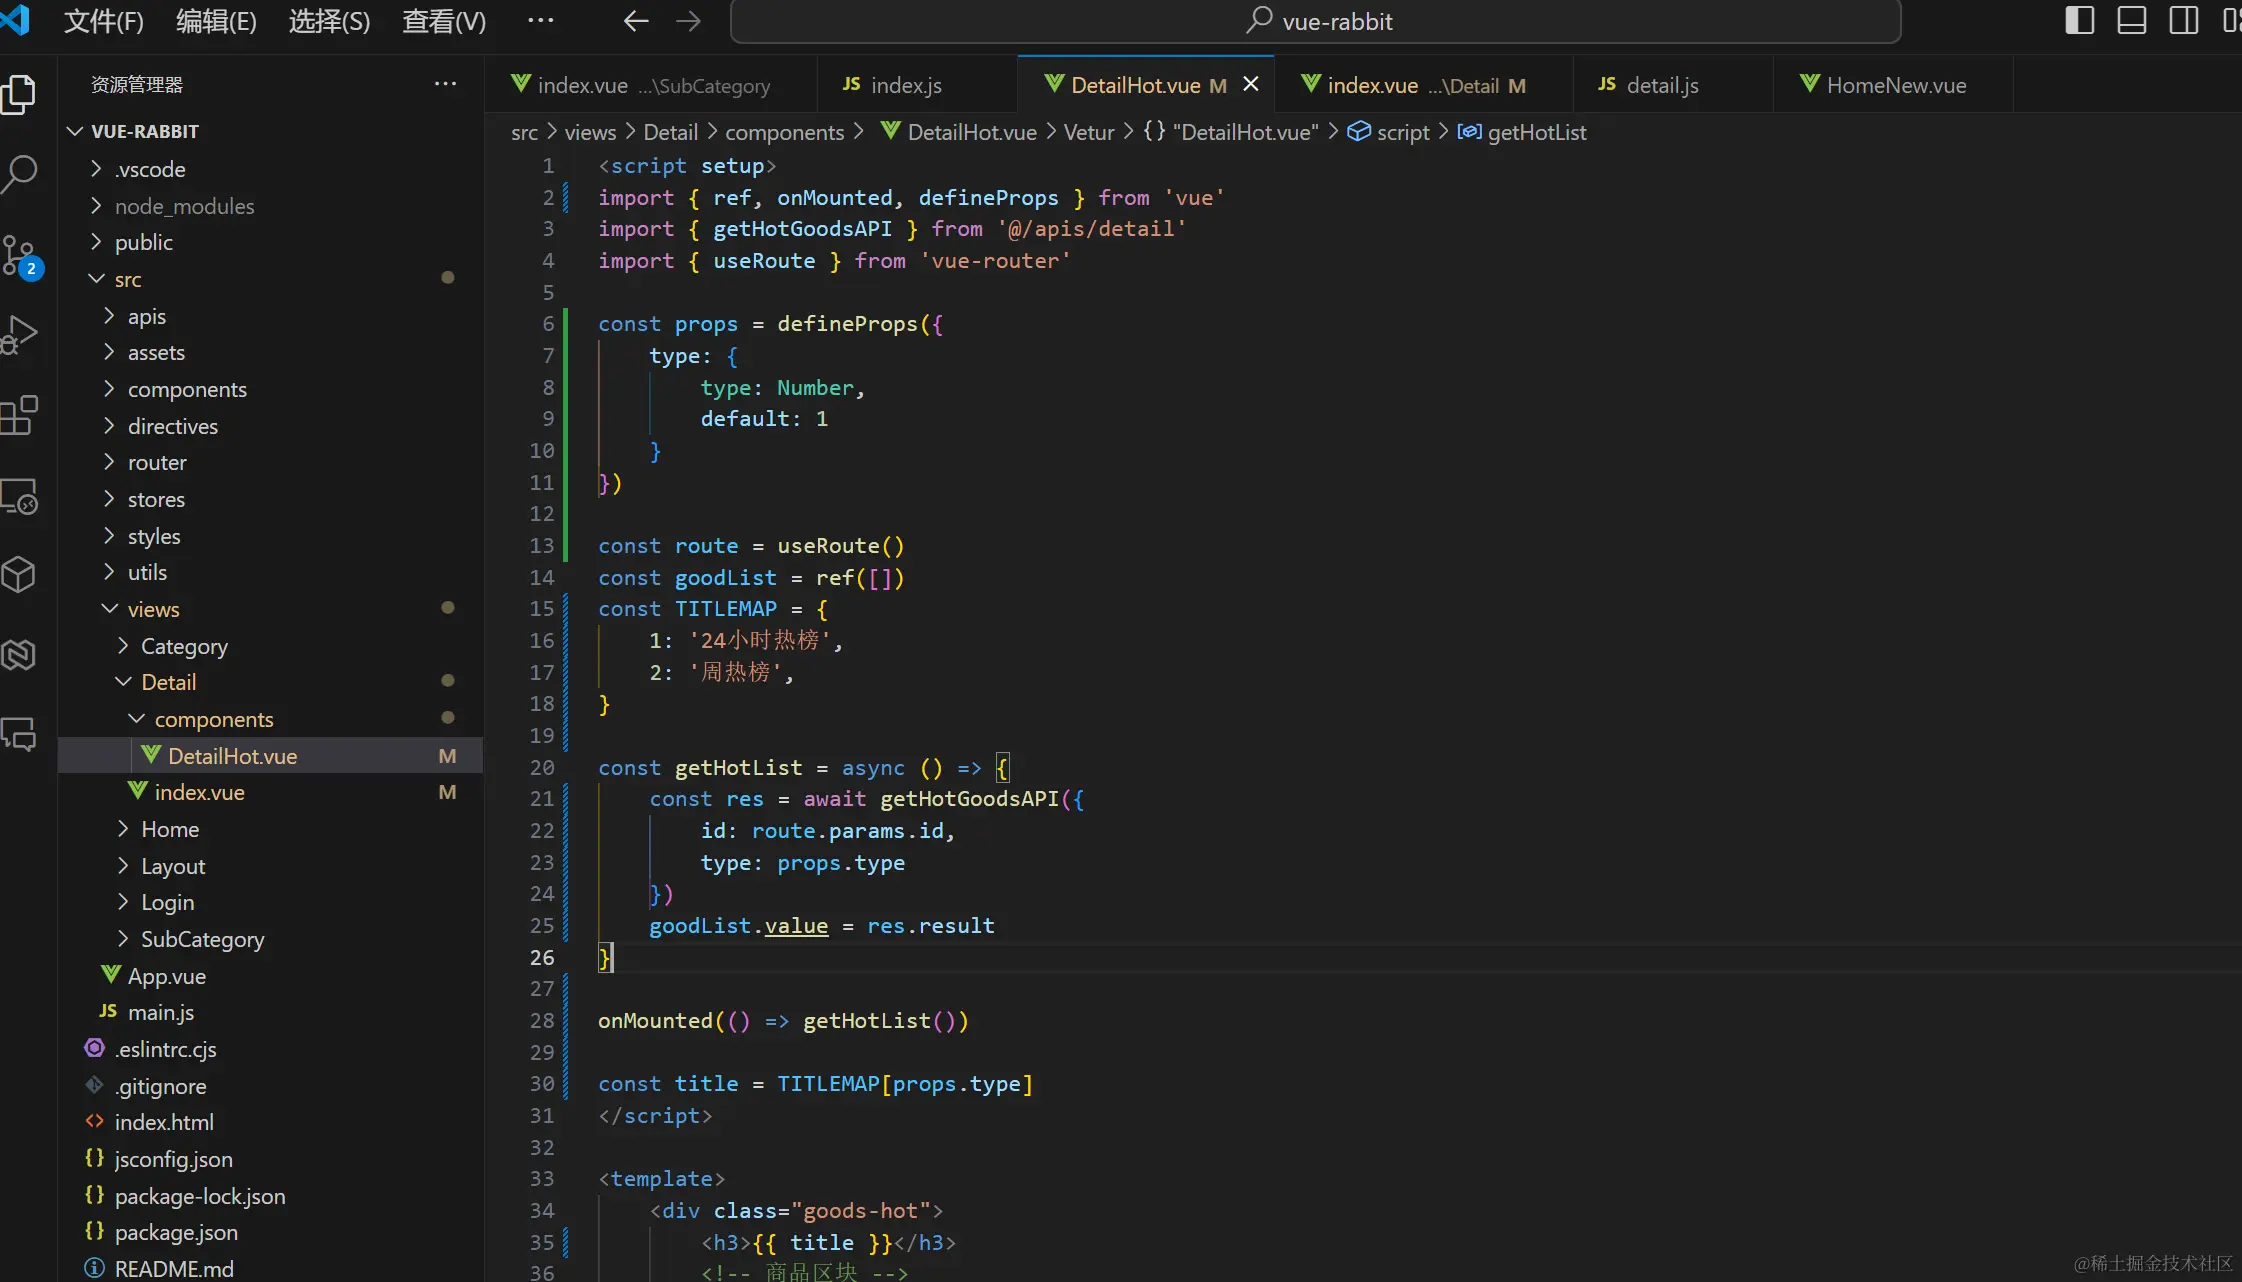The height and width of the screenshot is (1282, 2242).
Task: Open the 文件(F) menu
Action: pos(103,21)
